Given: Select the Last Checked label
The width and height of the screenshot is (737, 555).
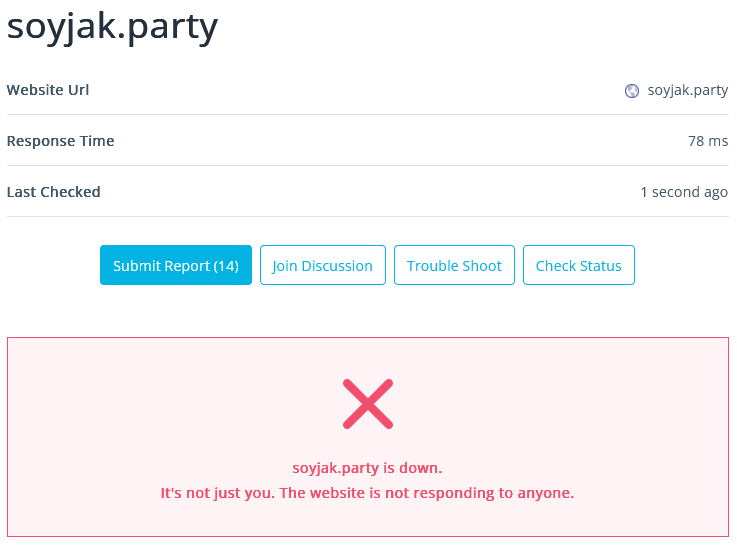Looking at the screenshot, I should point(54,192).
